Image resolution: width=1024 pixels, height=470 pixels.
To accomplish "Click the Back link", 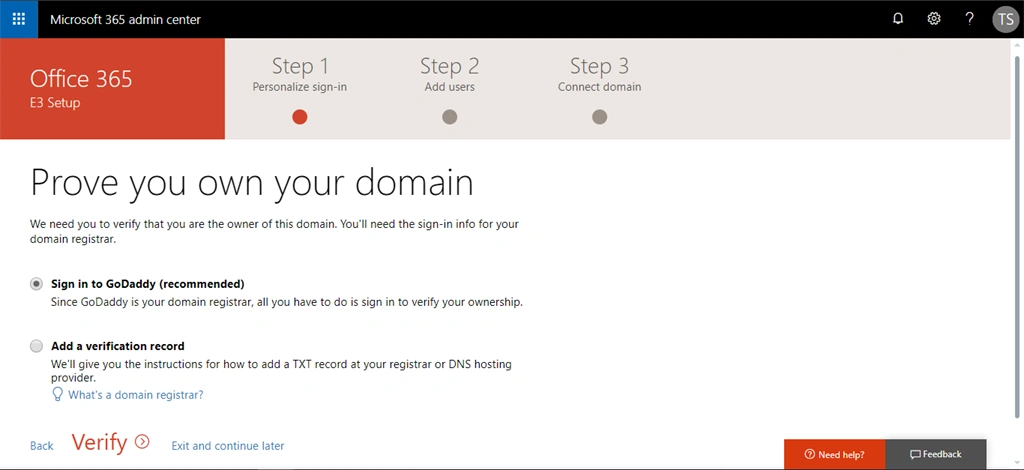I will coord(42,446).
